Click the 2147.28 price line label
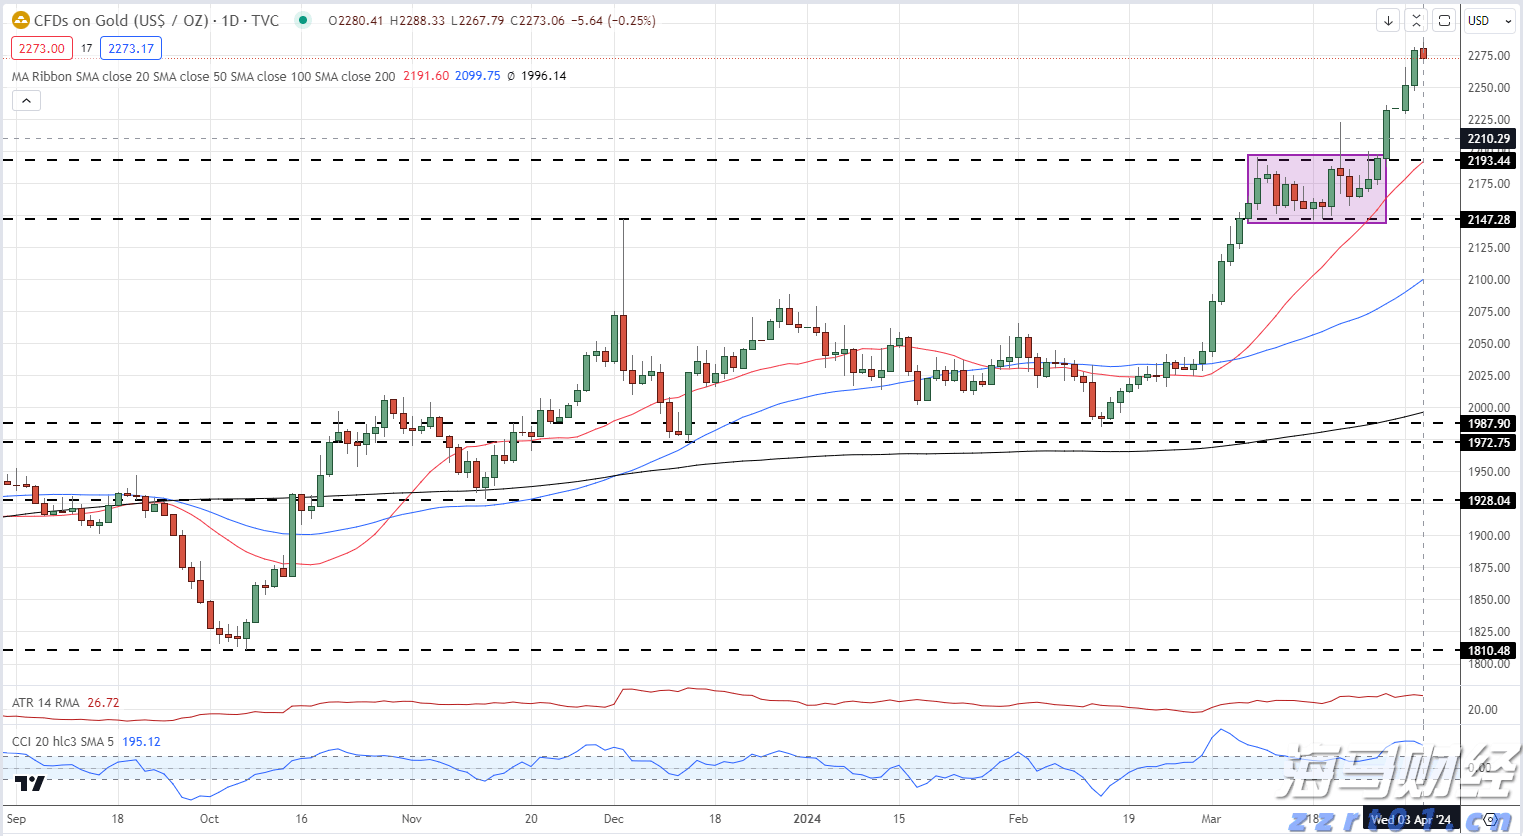Image resolution: width=1523 pixels, height=836 pixels. tap(1489, 219)
